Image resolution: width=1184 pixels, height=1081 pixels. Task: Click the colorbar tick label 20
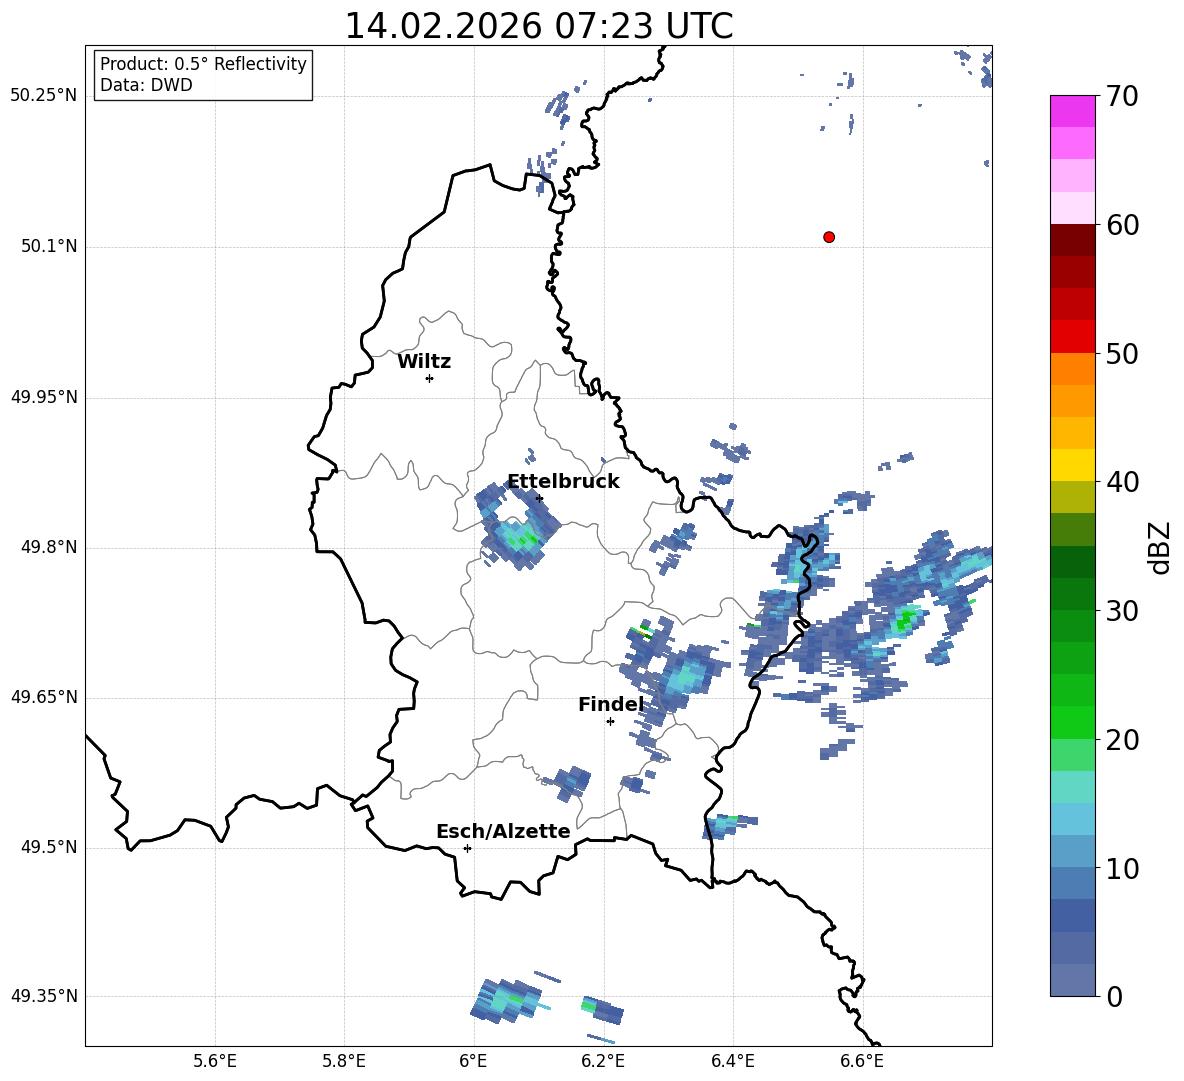point(1122,740)
